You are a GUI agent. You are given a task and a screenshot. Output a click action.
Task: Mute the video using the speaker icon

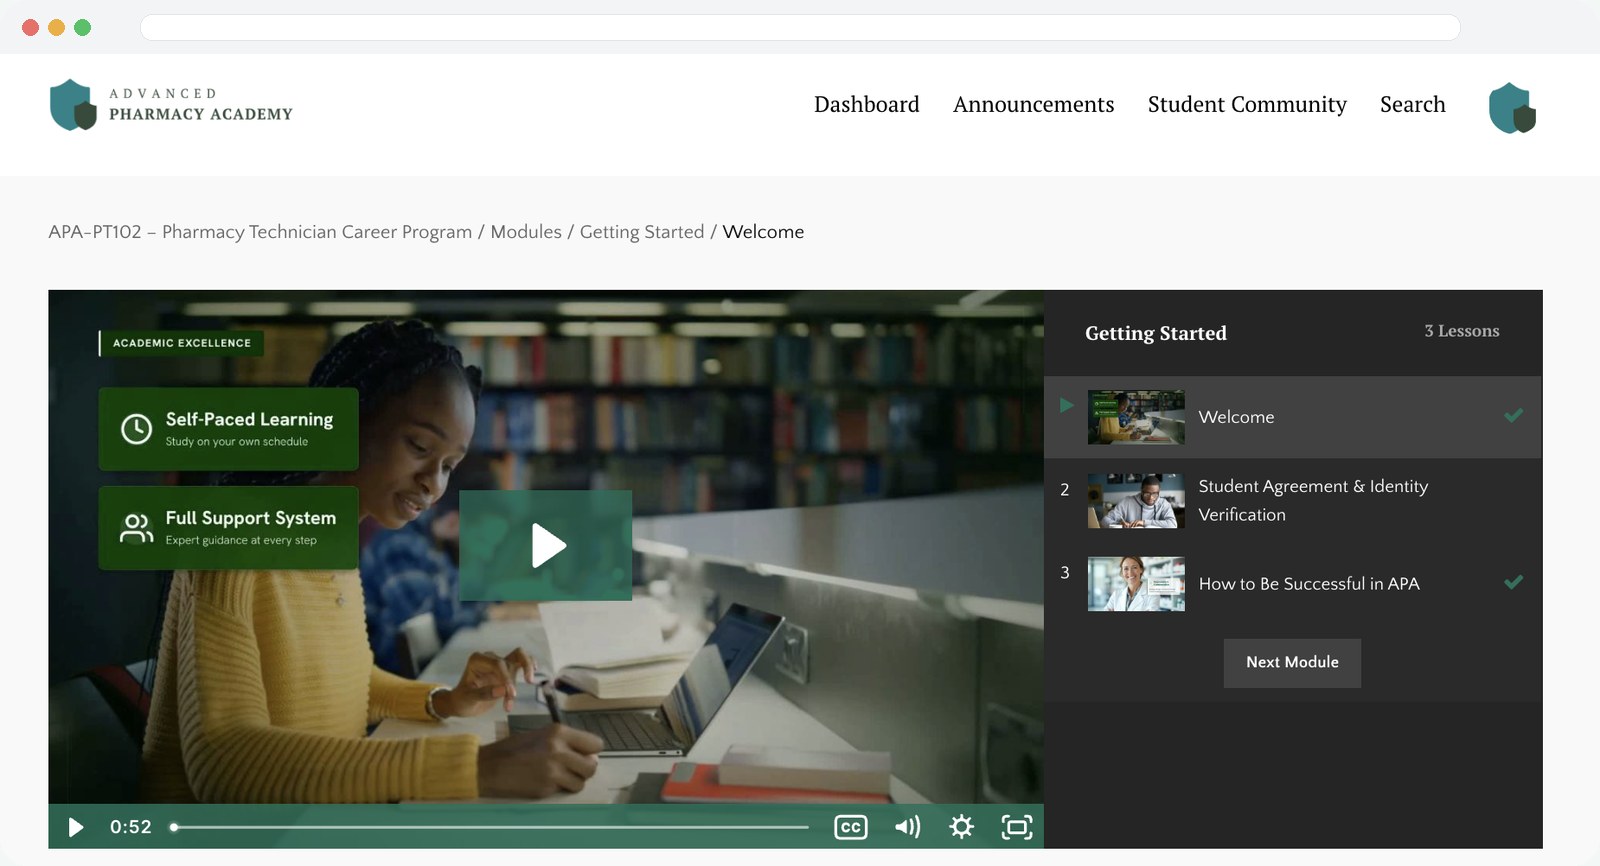tap(907, 827)
